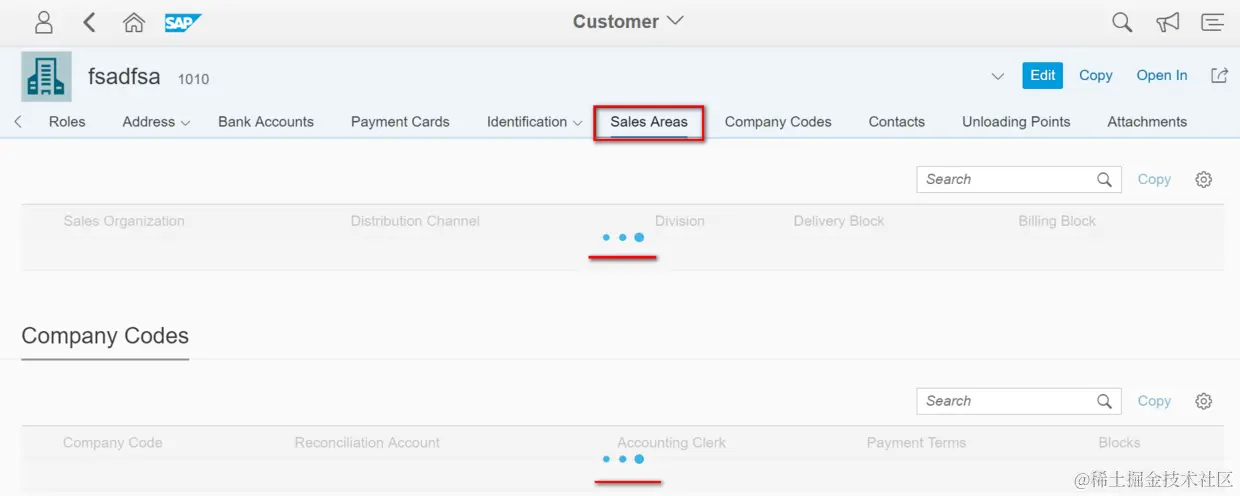Viewport: 1240px width, 496px height.
Task: Switch to the Roles tab
Action: (67, 122)
